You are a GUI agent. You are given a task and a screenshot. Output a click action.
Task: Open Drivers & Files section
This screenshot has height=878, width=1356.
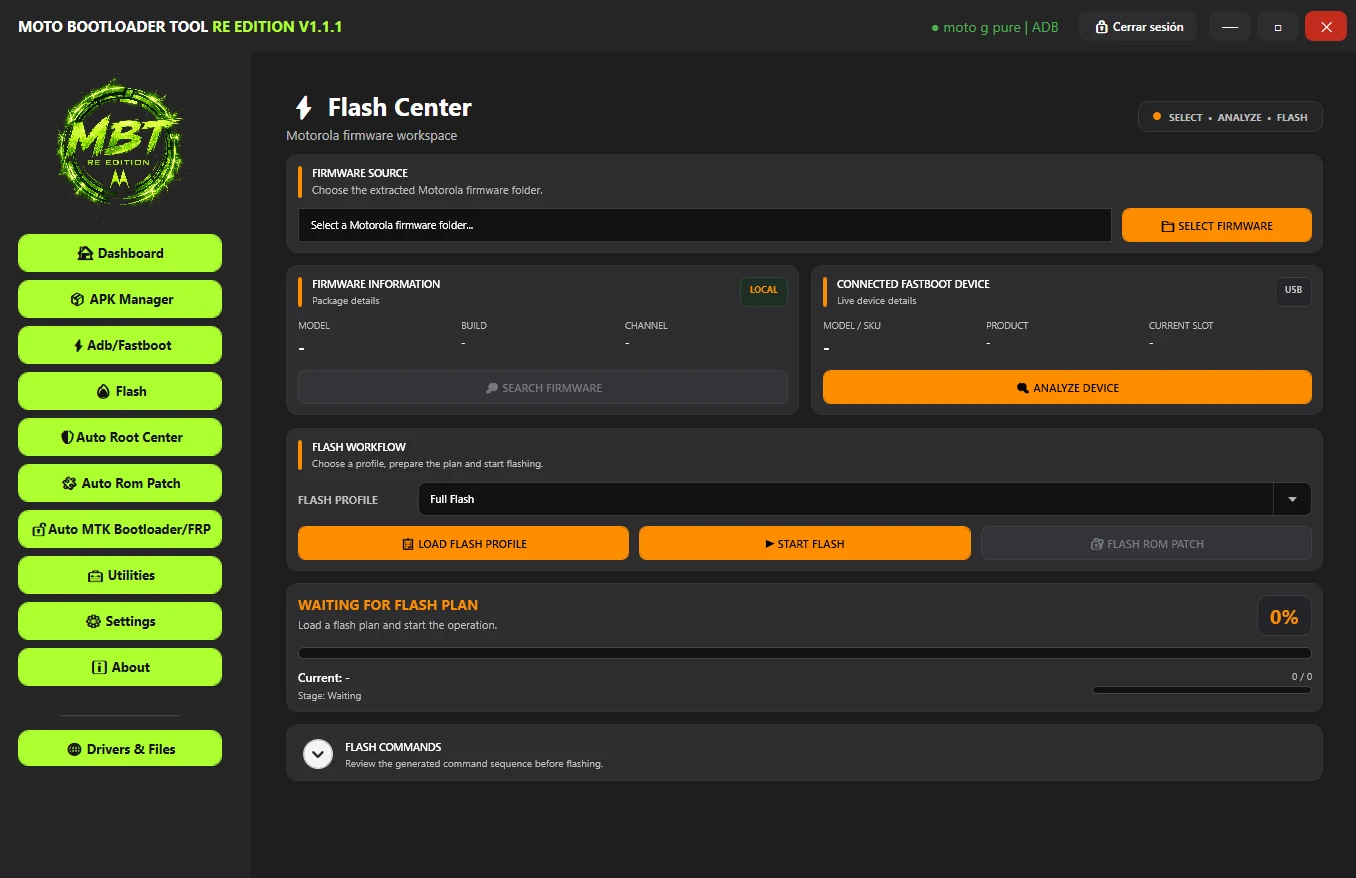click(x=120, y=749)
